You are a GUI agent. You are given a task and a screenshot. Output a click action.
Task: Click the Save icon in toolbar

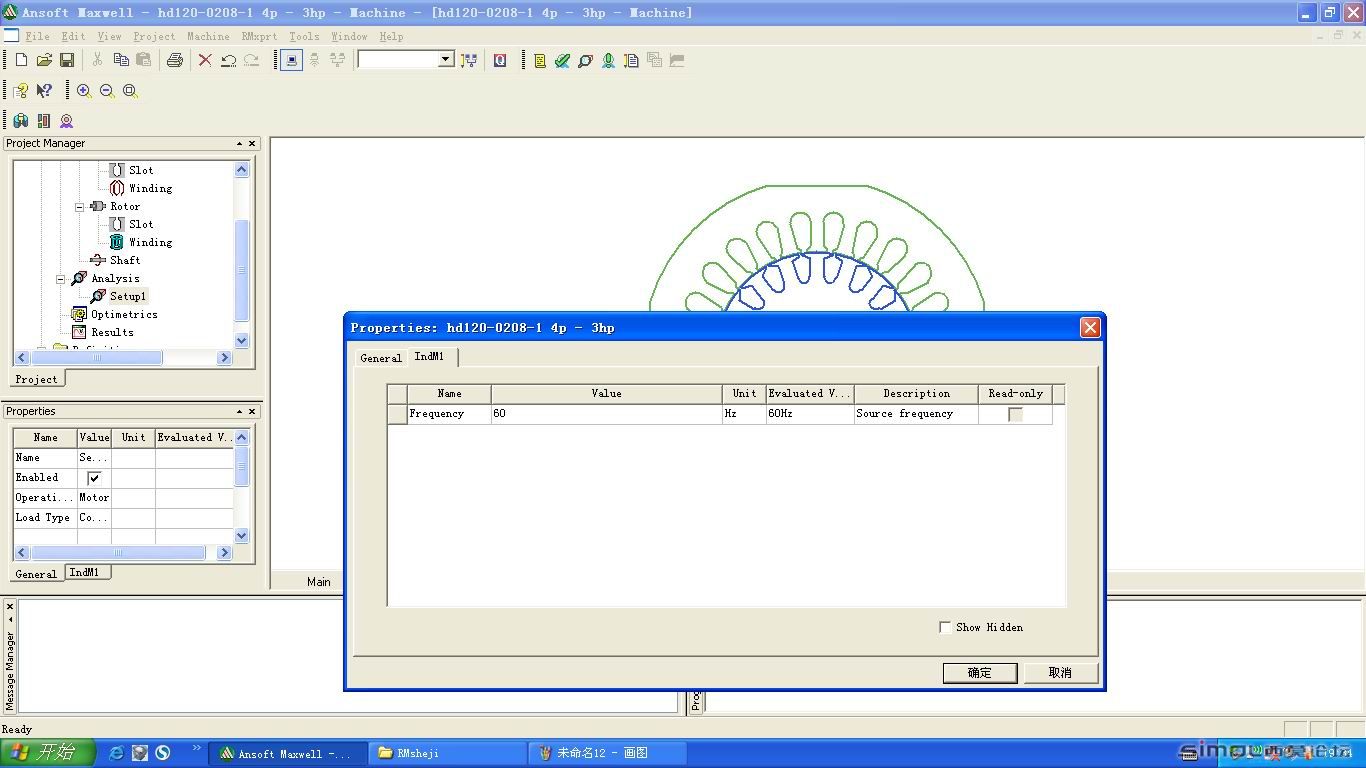point(67,60)
